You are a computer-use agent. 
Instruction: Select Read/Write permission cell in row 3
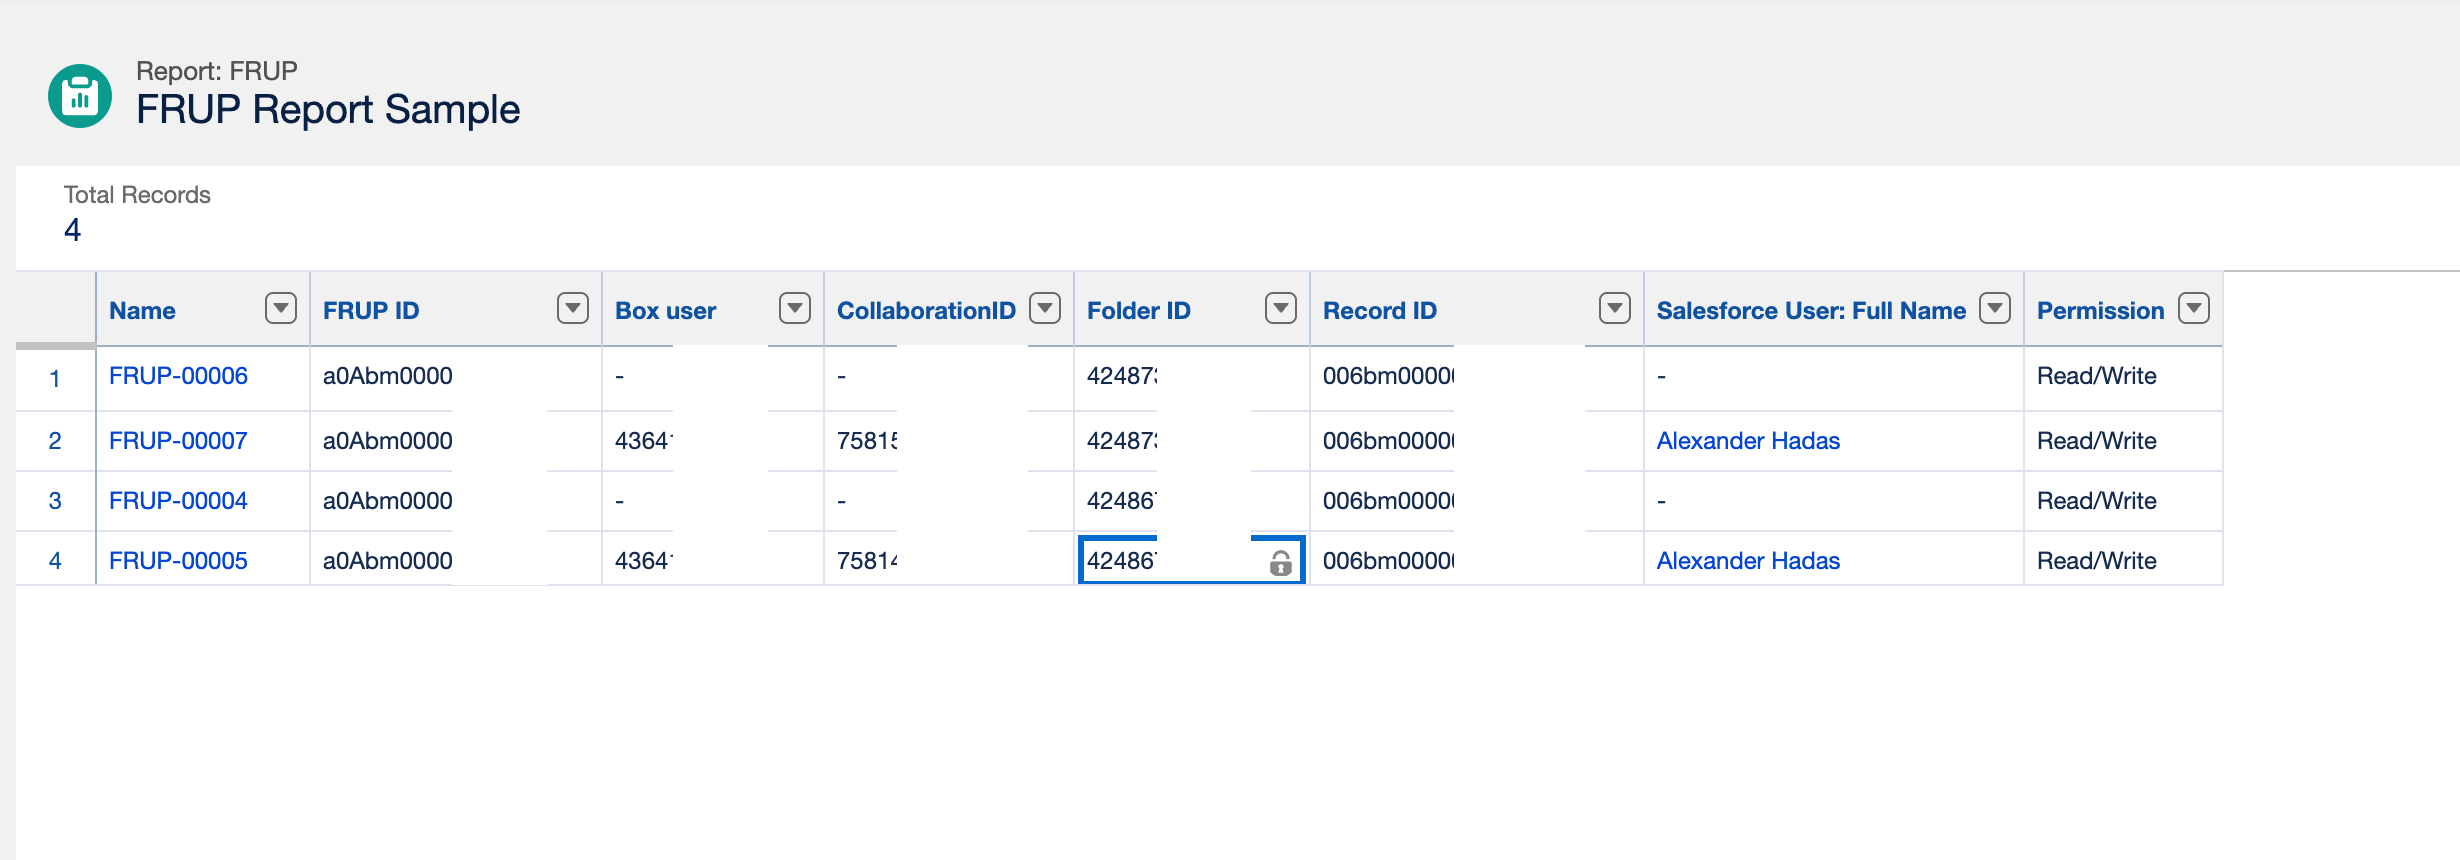pos(2123,501)
